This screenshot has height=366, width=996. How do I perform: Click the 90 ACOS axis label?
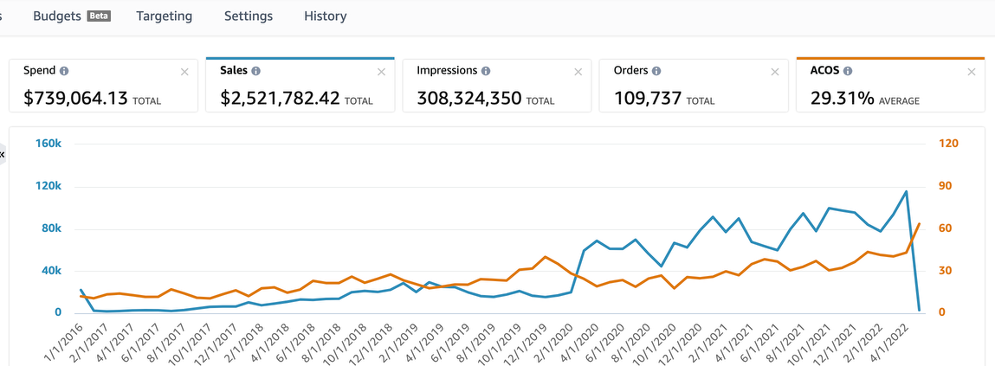pos(945,186)
